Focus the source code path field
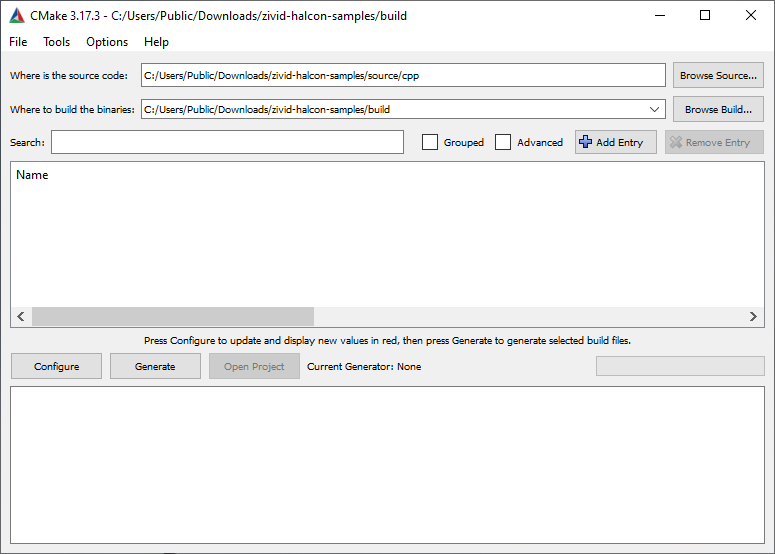Viewport: 775px width, 554px height. click(x=403, y=75)
